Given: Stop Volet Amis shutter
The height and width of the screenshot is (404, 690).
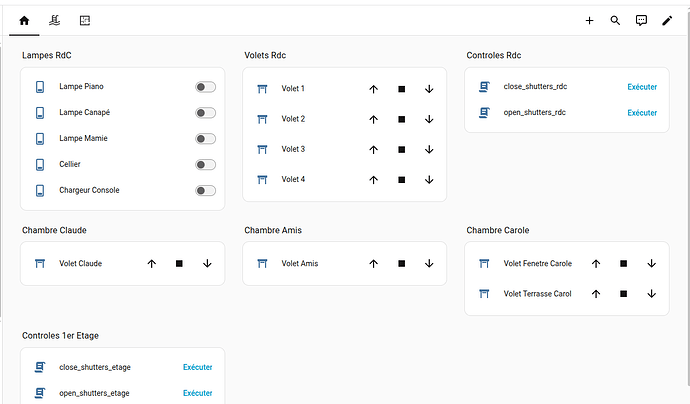Looking at the screenshot, I should 401,264.
